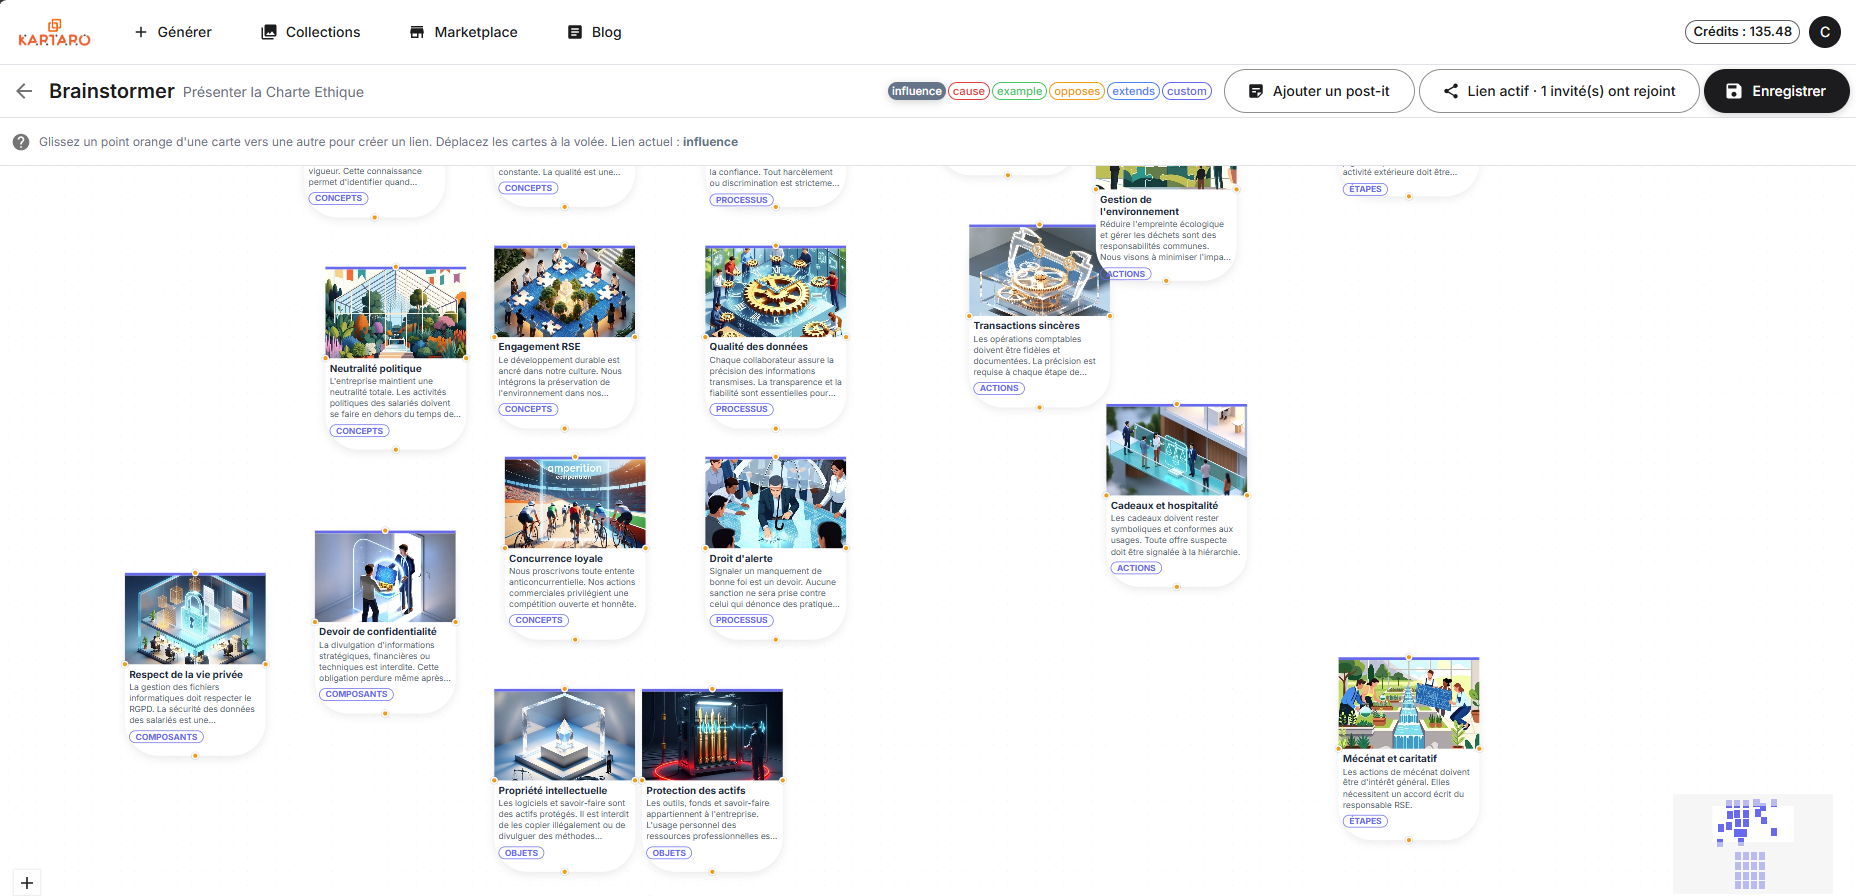Viewport: 1856px width, 896px height.
Task: Go back using the left arrow
Action: [25, 91]
